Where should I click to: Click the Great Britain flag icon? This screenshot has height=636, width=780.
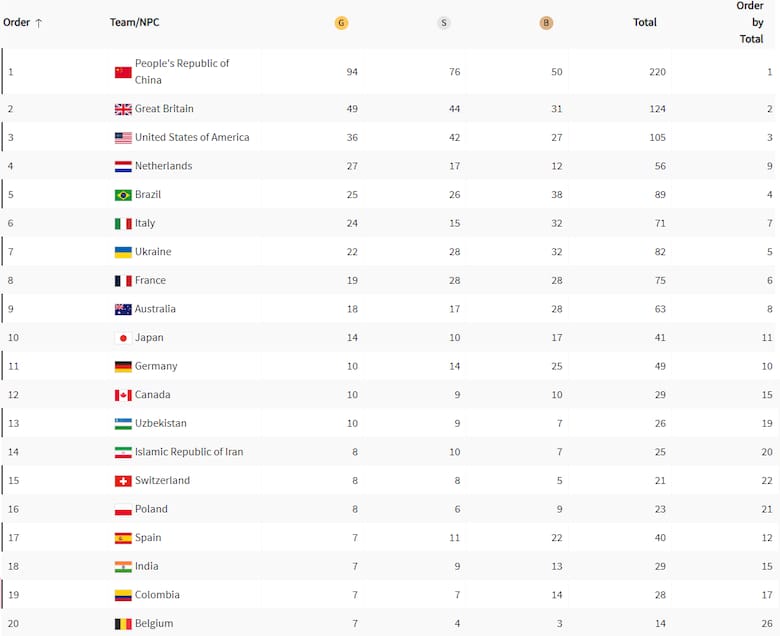click(123, 109)
